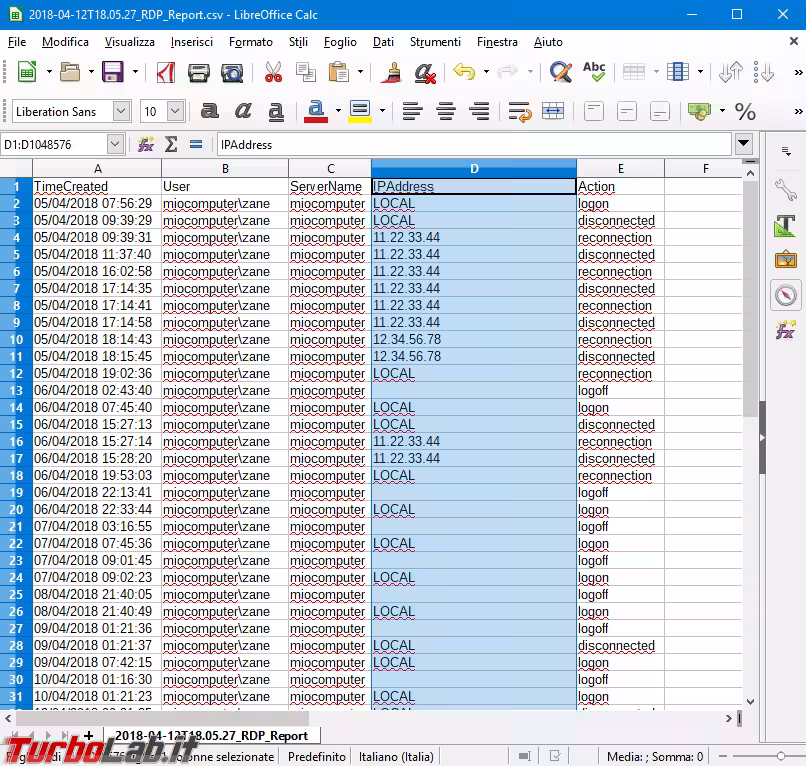Screen dimensions: 806x766
Task: Open sidebar Gallery panel
Action: 786,260
